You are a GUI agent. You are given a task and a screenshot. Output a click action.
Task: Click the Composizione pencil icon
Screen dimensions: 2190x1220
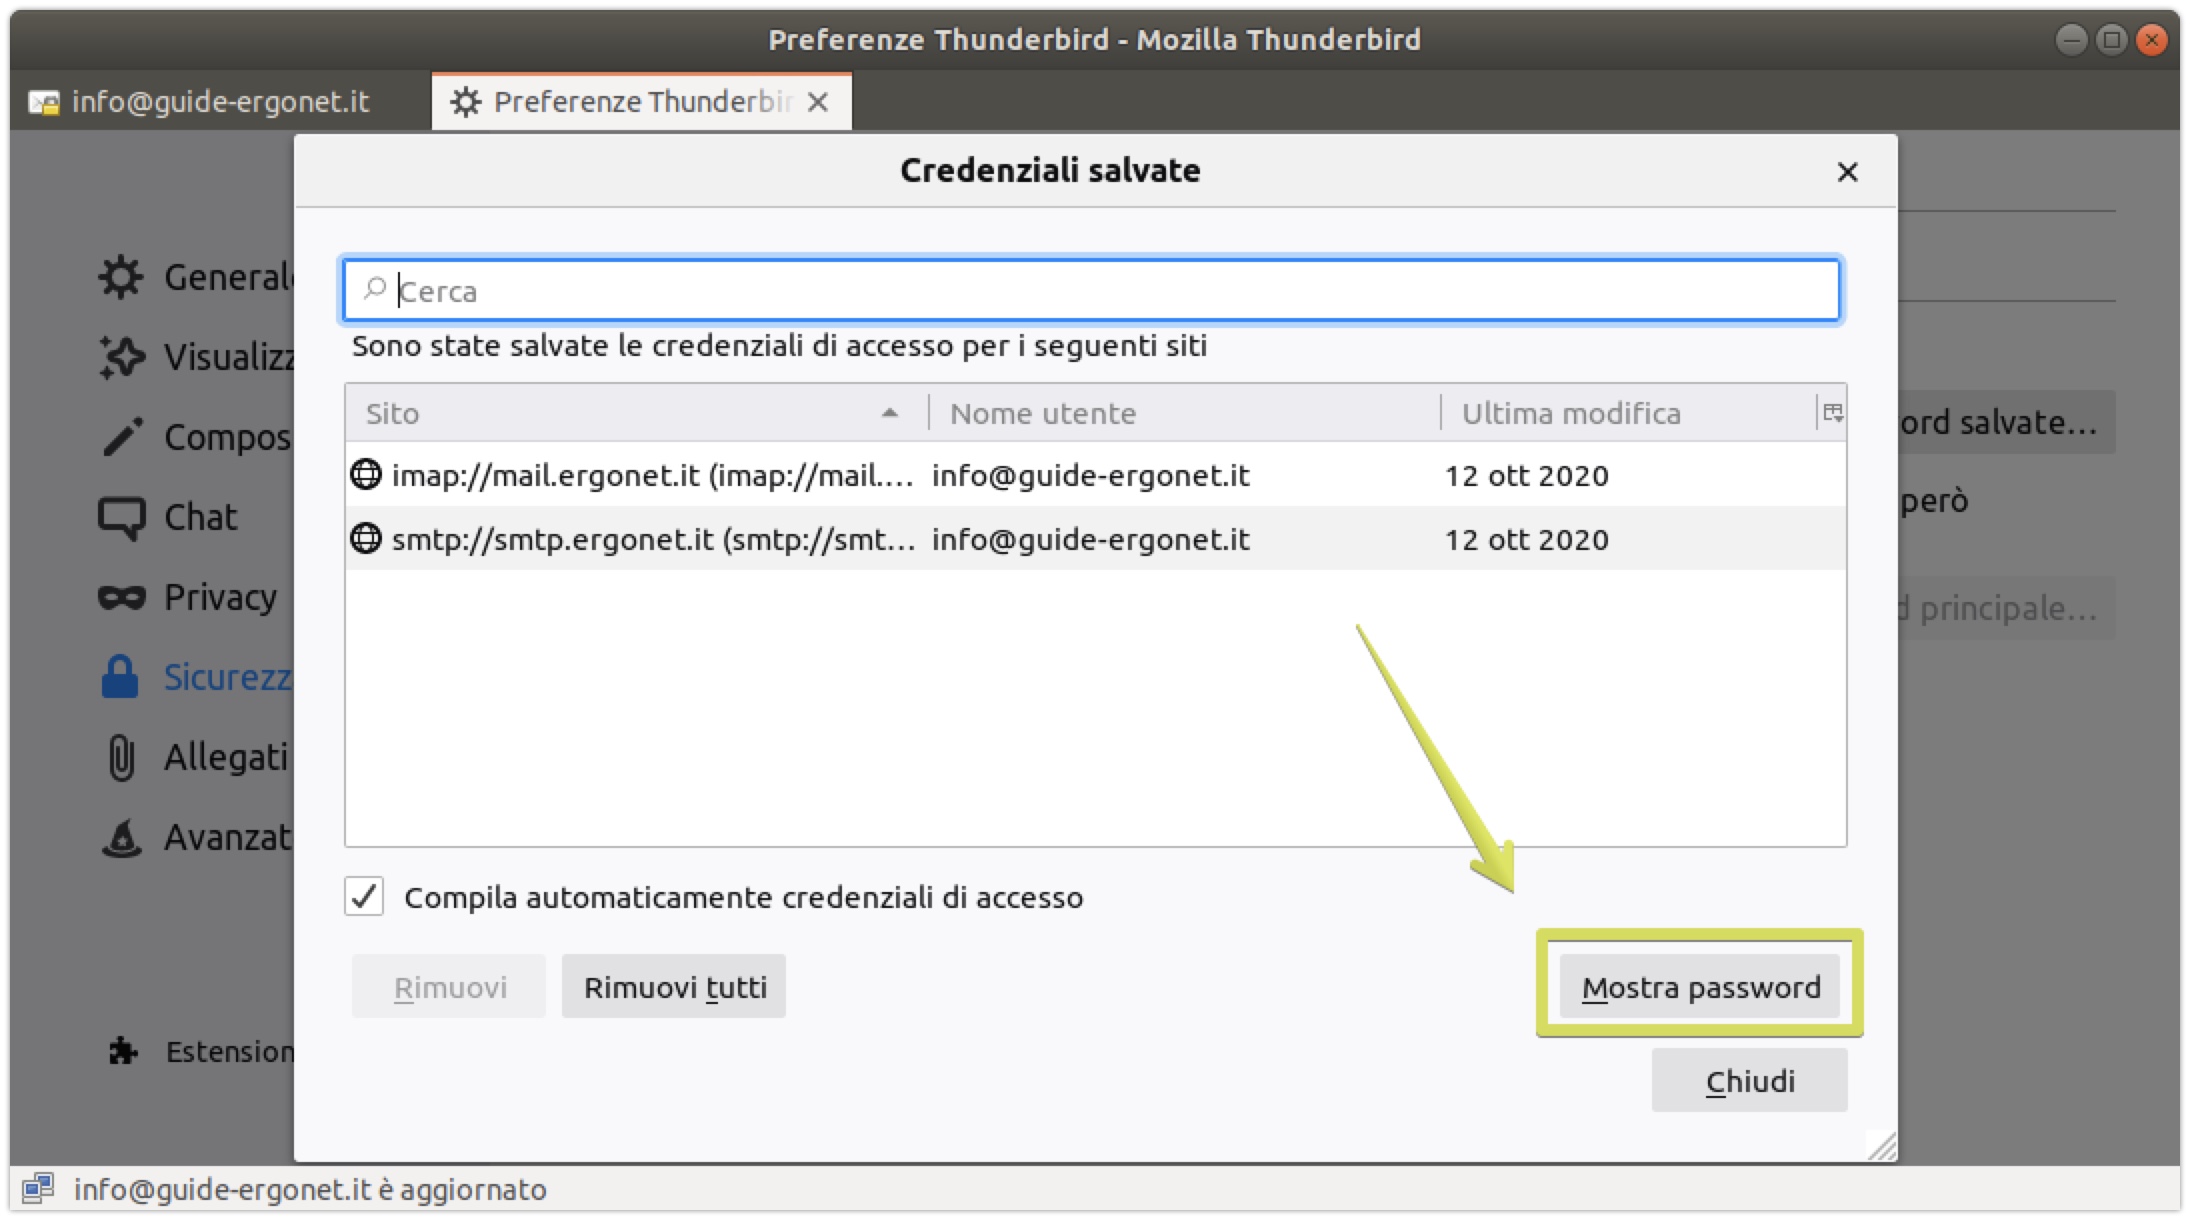tap(122, 437)
